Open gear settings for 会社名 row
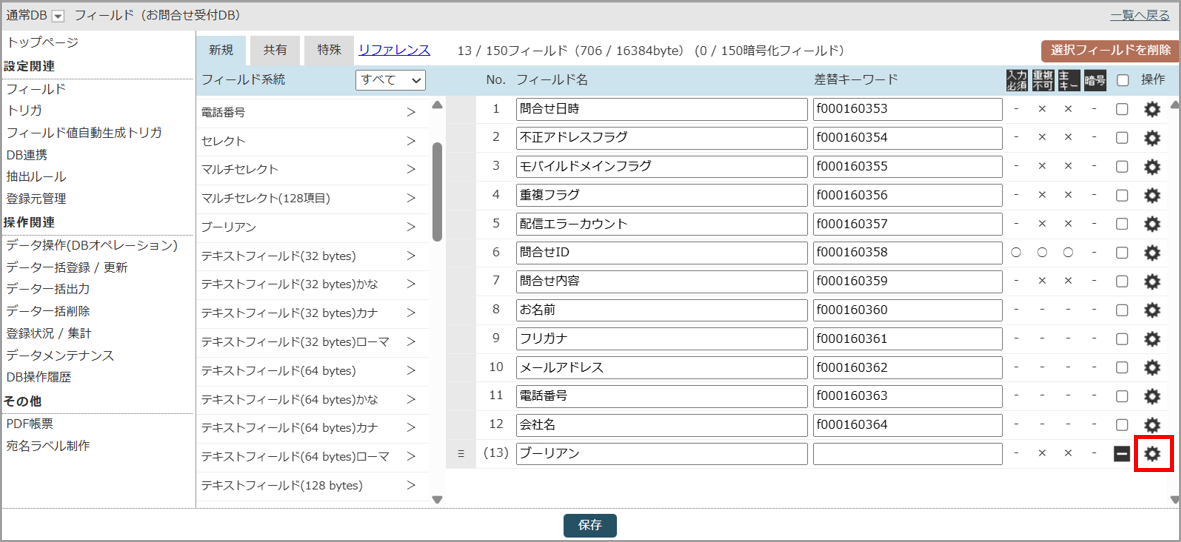Image resolution: width=1181 pixels, height=542 pixels. pyautogui.click(x=1152, y=425)
